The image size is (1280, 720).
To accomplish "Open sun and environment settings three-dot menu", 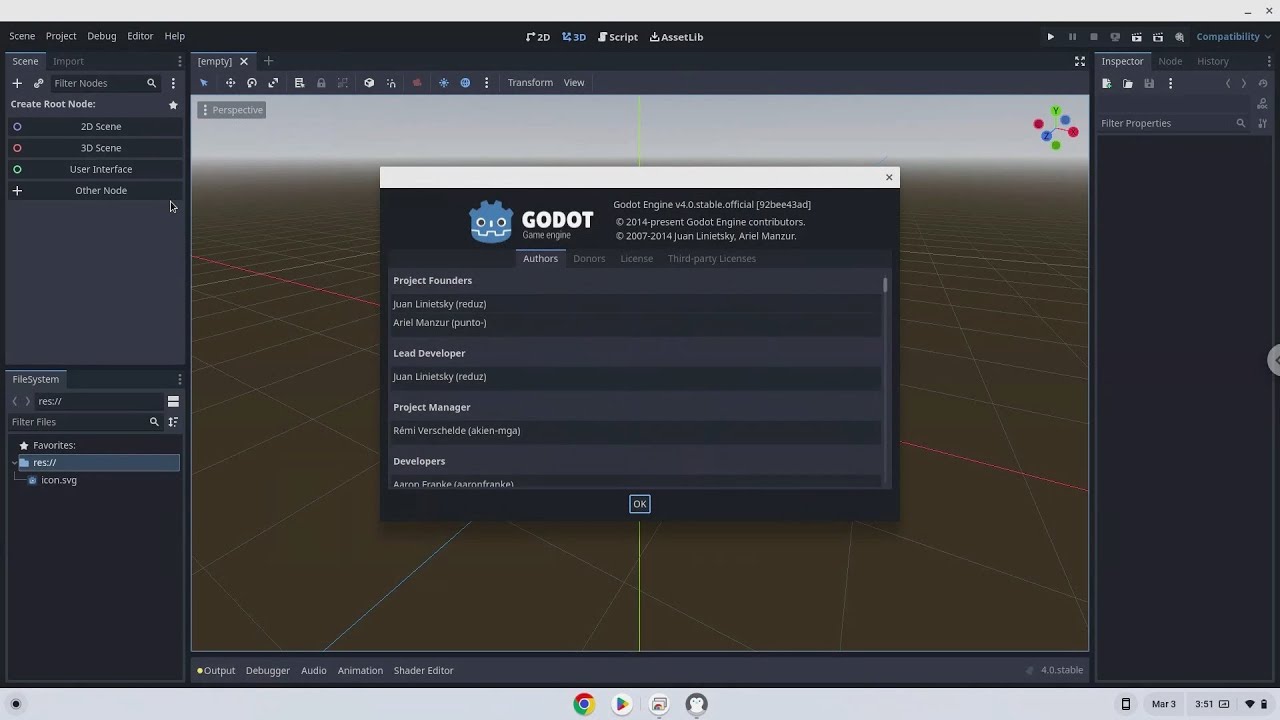I will coord(487,83).
